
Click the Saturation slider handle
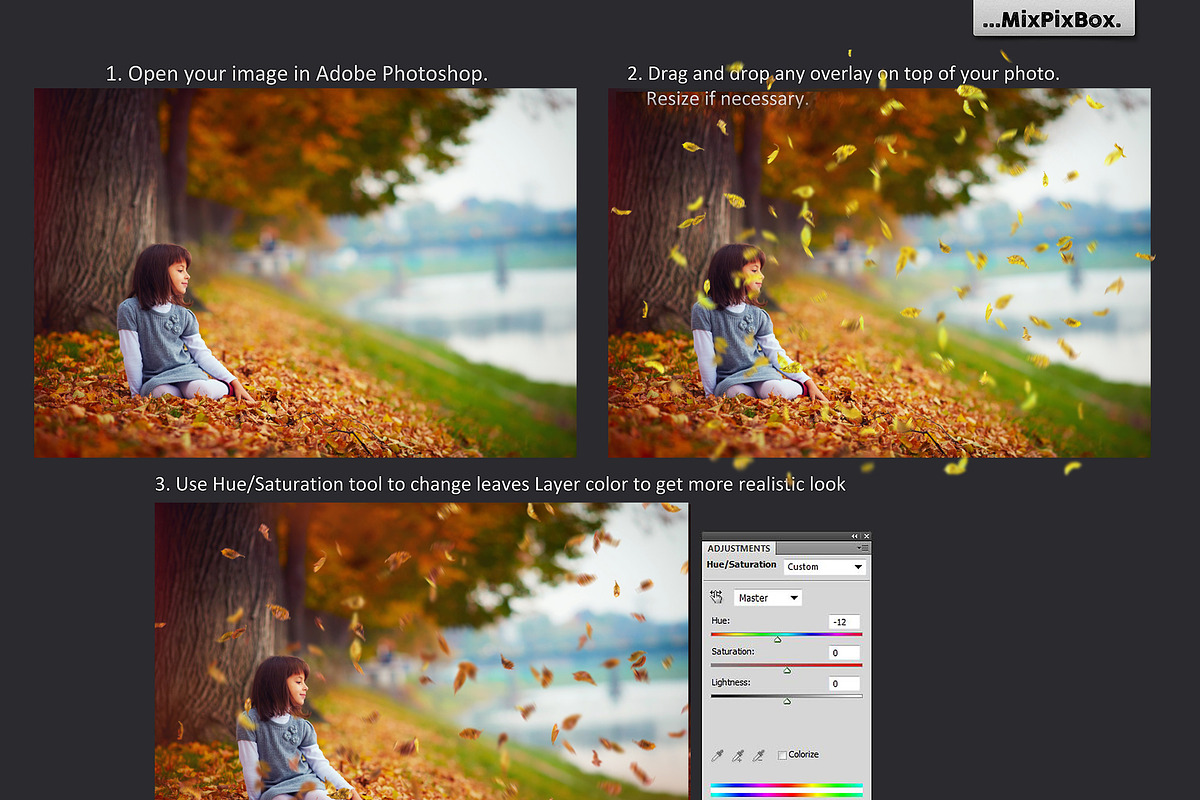pos(787,670)
